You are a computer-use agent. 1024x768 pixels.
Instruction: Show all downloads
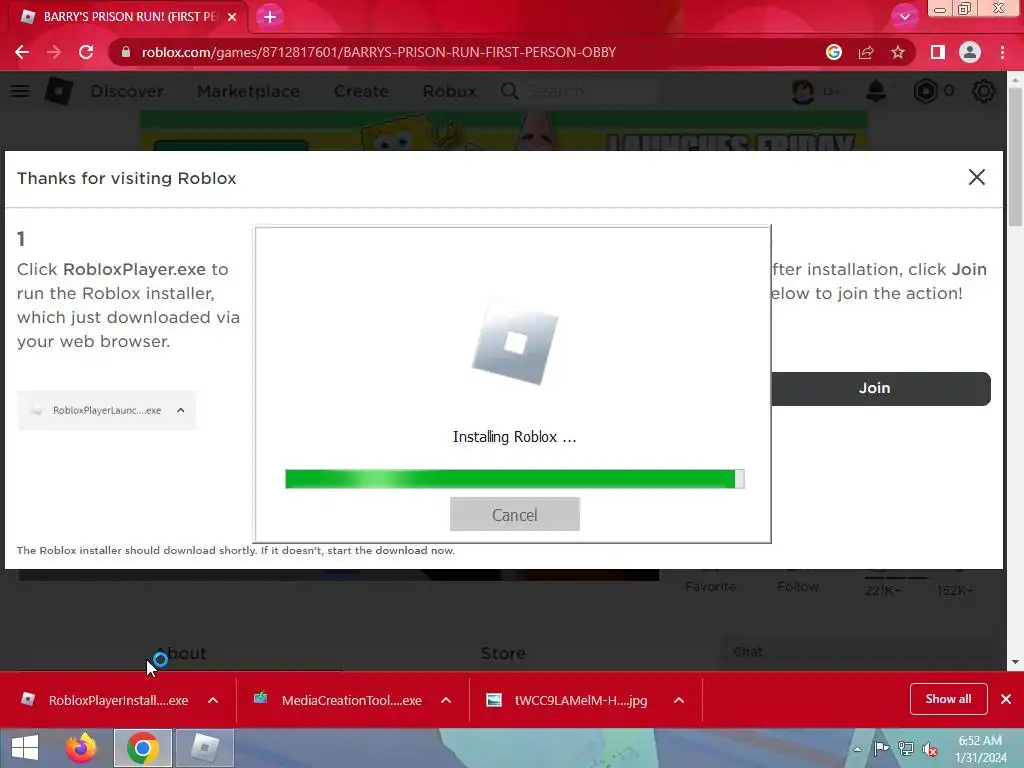point(948,699)
